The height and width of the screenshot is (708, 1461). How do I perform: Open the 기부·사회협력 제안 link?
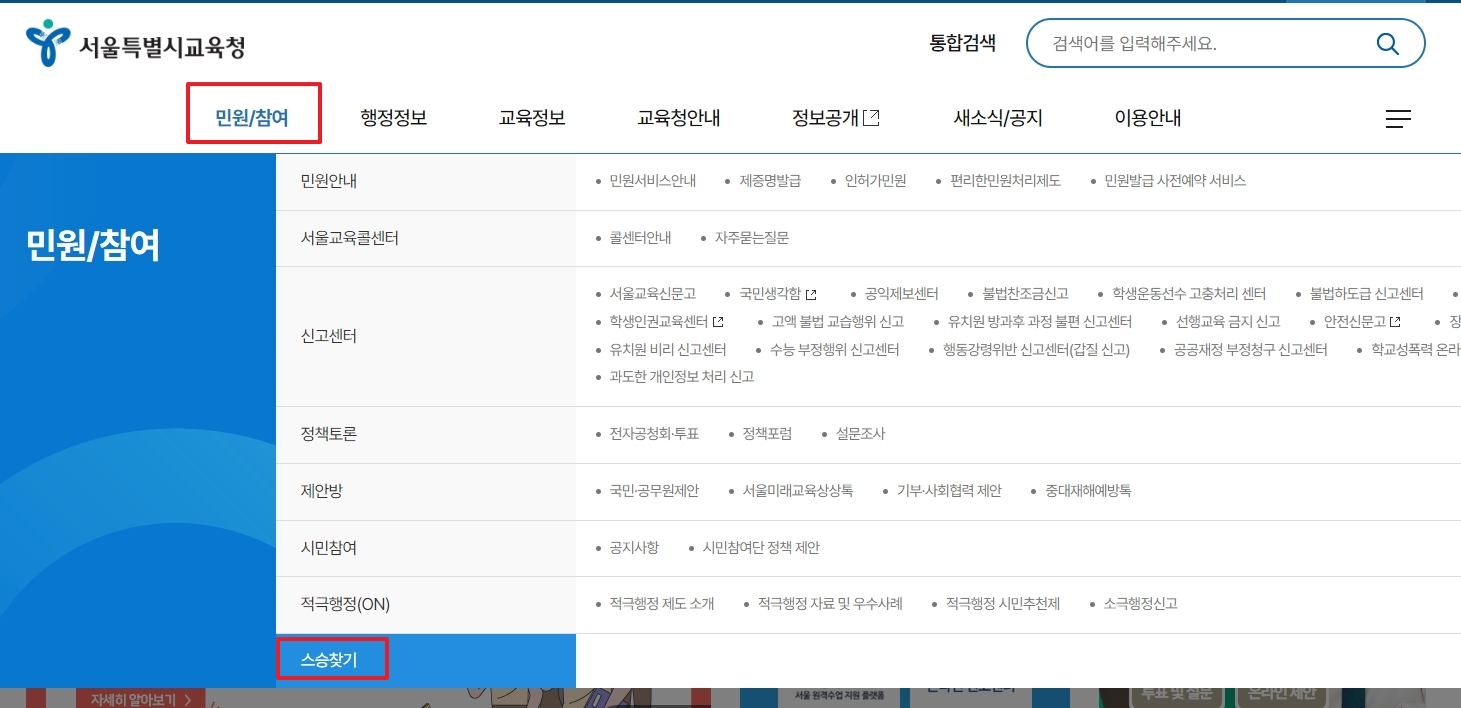[949, 491]
